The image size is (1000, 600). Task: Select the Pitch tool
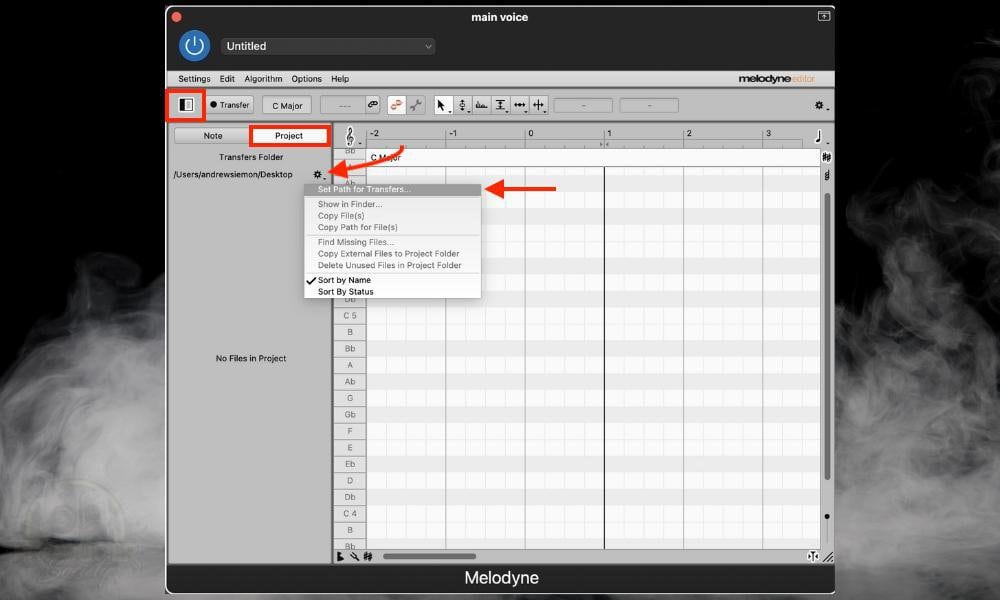(462, 105)
